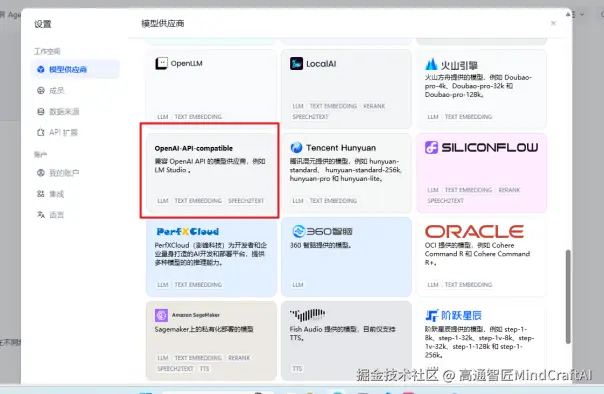Click the 我的账户 user icon
This screenshot has width=604, height=394.
pyautogui.click(x=41, y=173)
